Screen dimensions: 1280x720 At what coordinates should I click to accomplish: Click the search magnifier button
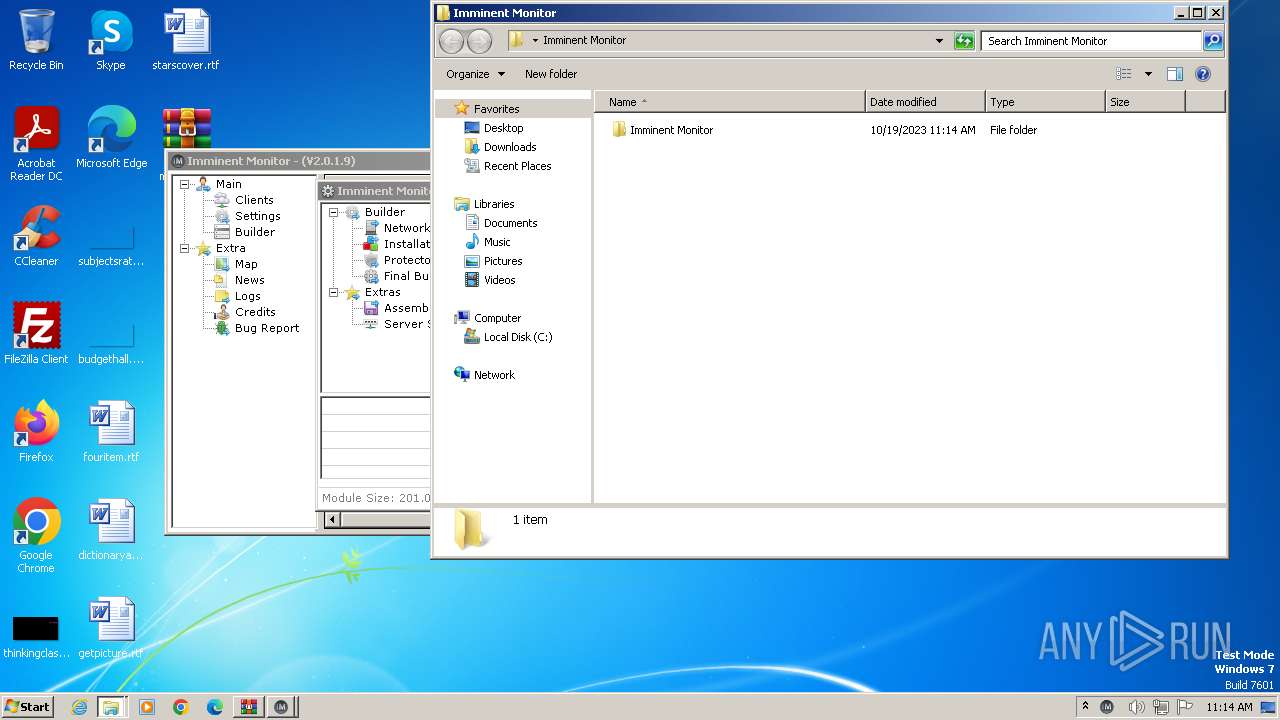coord(1213,41)
